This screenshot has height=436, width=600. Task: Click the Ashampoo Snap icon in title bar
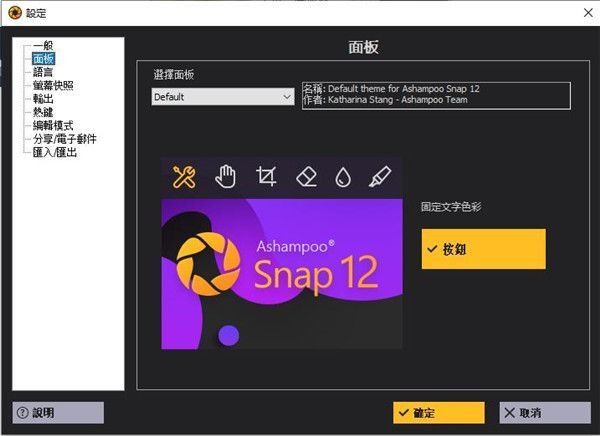tap(15, 13)
